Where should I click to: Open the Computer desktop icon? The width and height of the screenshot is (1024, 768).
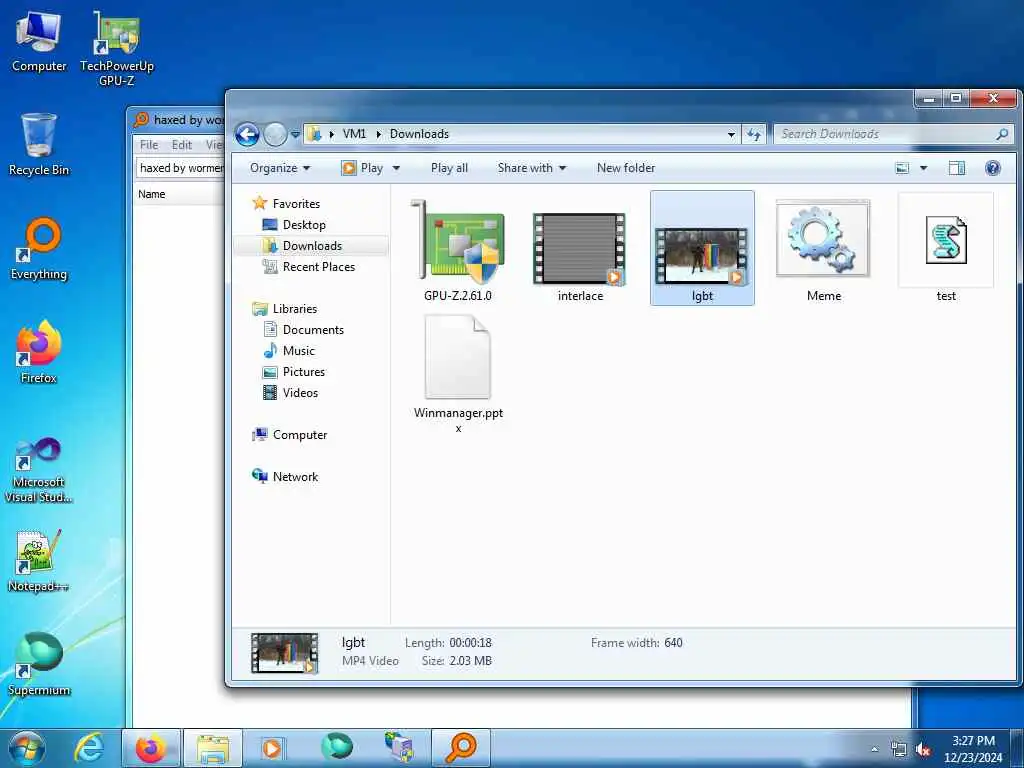[39, 40]
